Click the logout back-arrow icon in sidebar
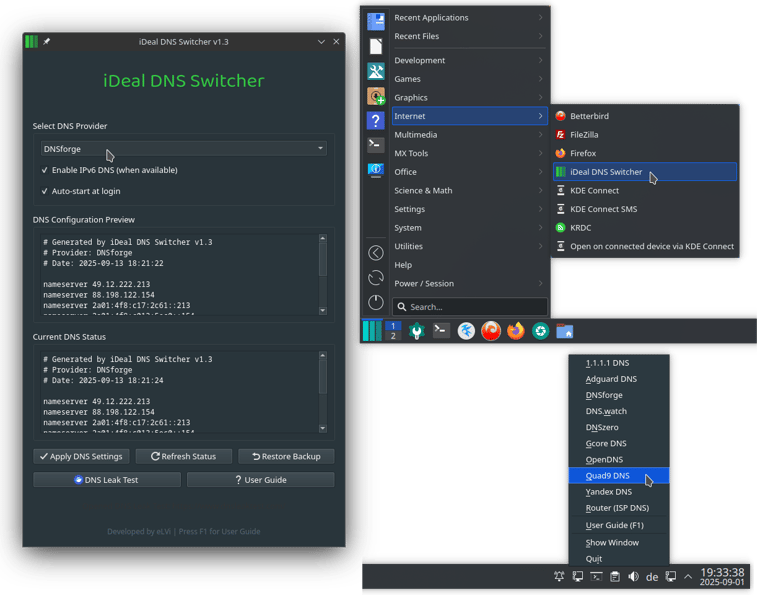 376,253
